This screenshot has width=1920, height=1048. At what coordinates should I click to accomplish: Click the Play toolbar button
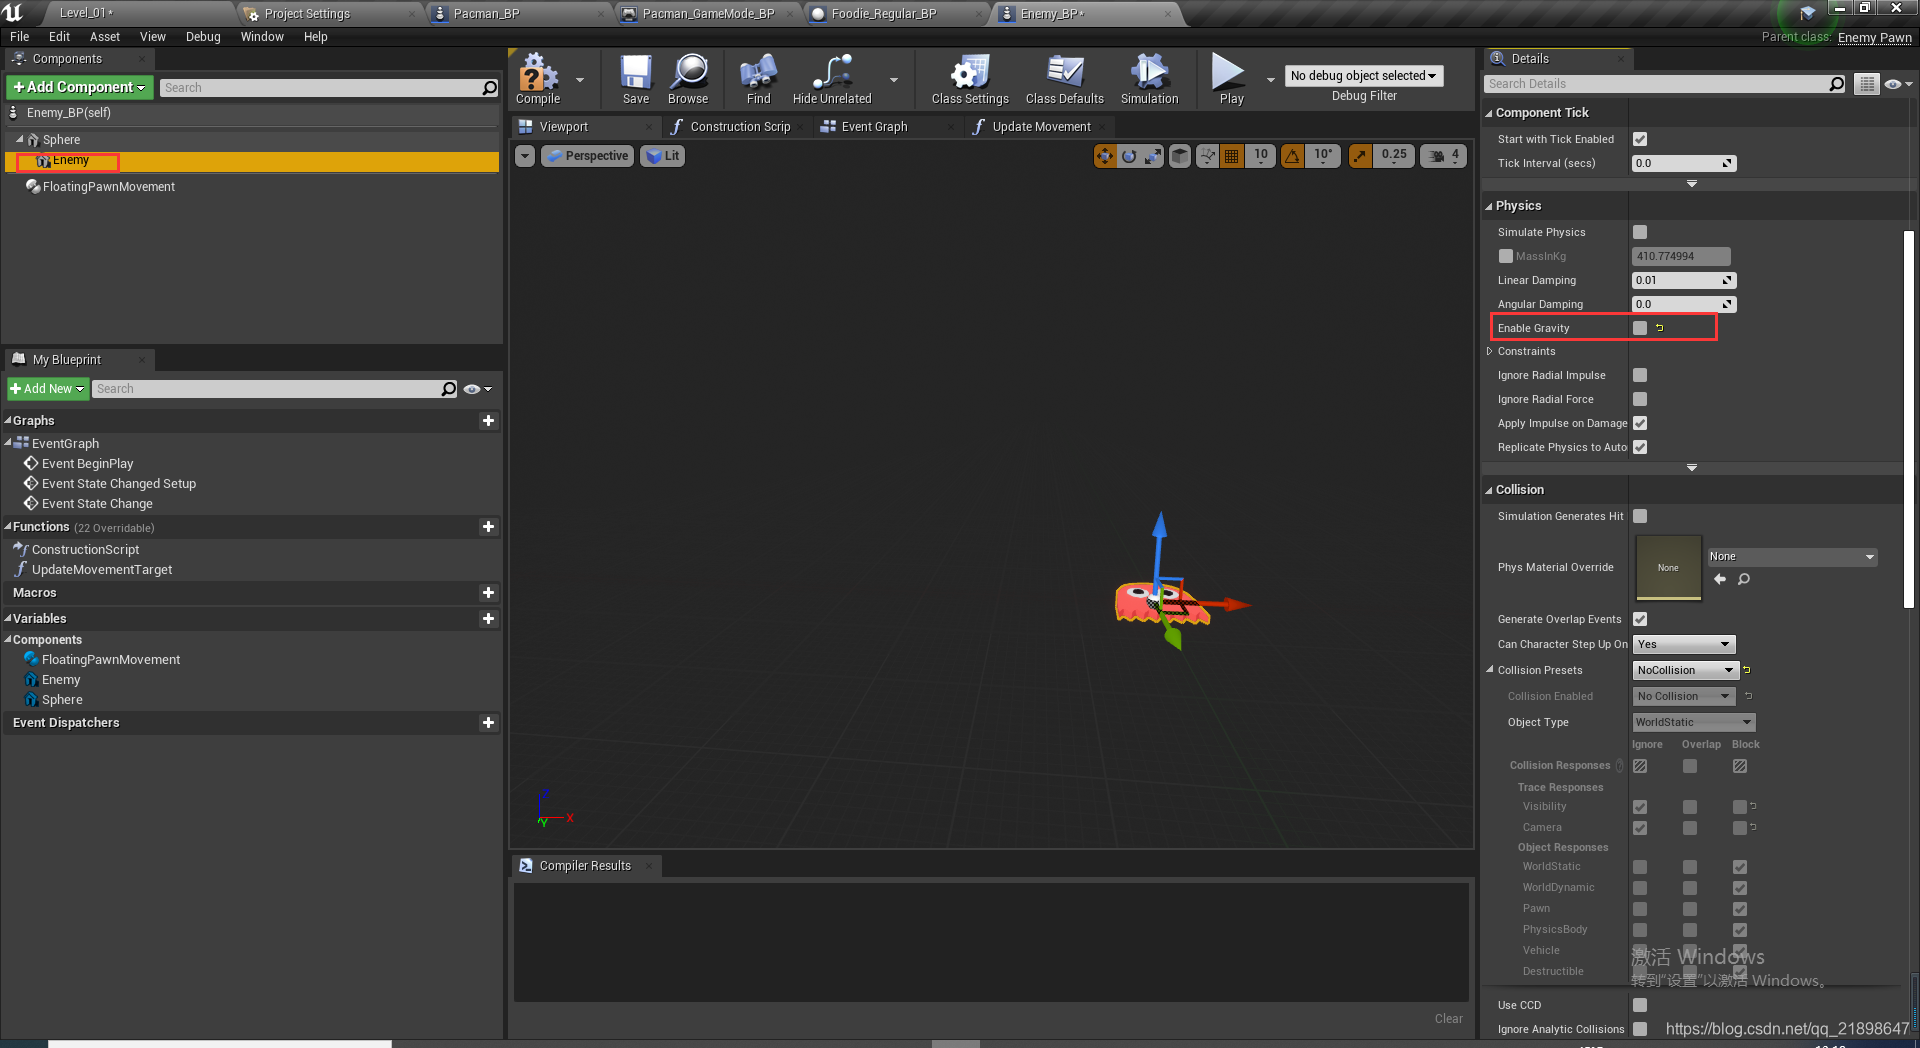click(x=1231, y=79)
